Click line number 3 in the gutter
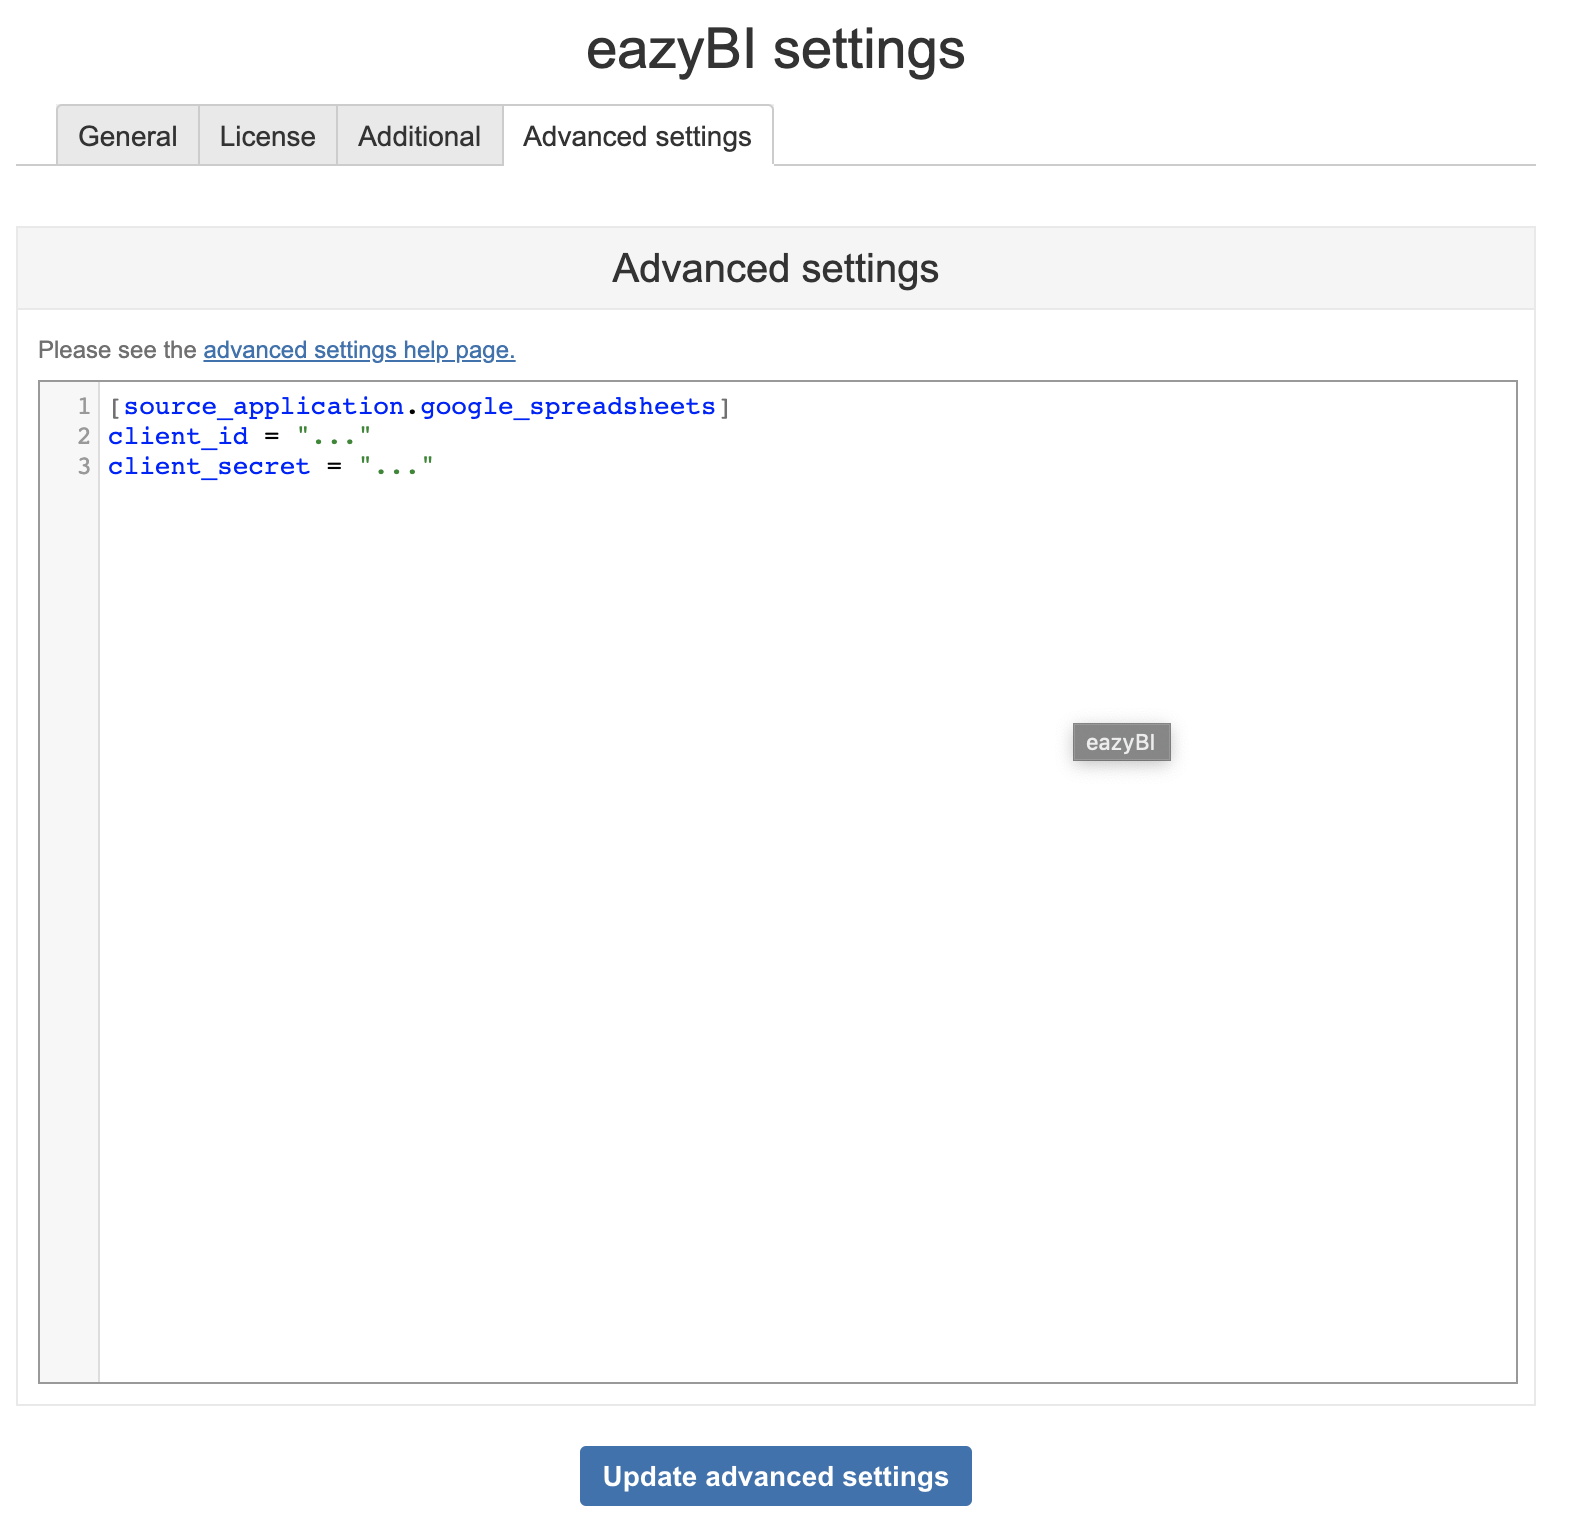The height and width of the screenshot is (1530, 1592). (84, 467)
